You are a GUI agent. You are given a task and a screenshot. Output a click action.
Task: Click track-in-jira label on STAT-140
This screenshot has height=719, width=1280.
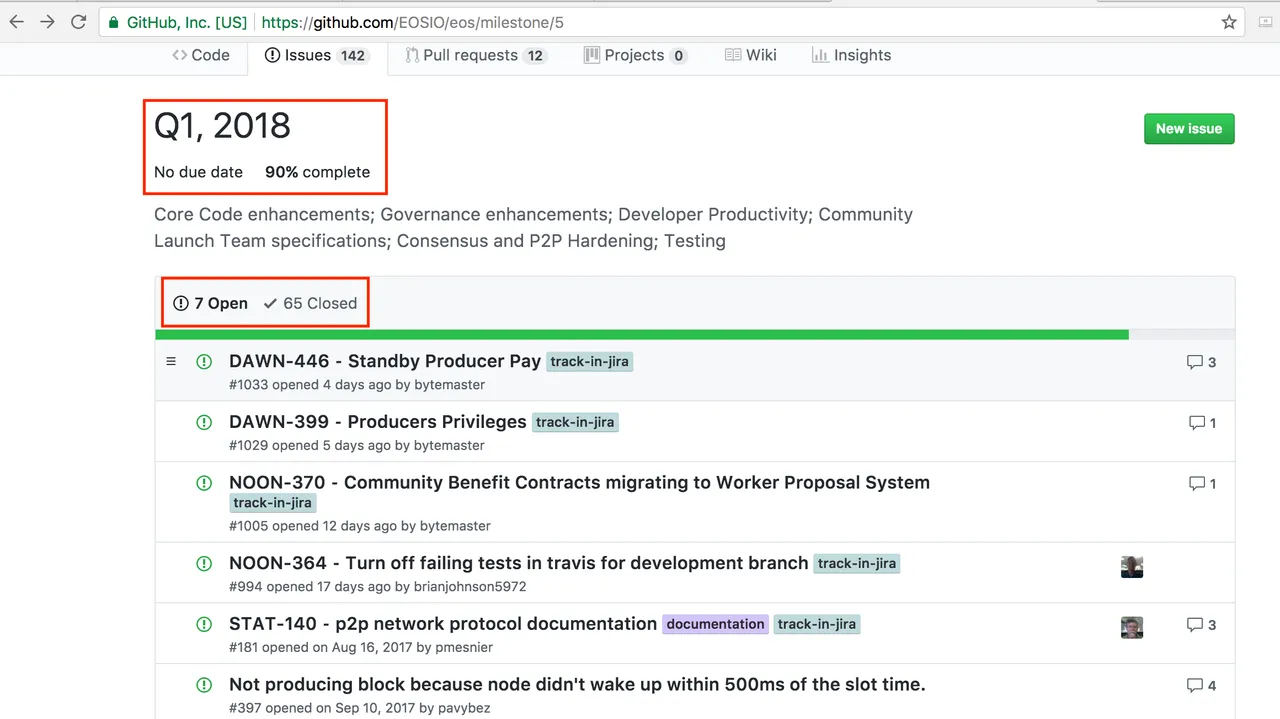(817, 624)
